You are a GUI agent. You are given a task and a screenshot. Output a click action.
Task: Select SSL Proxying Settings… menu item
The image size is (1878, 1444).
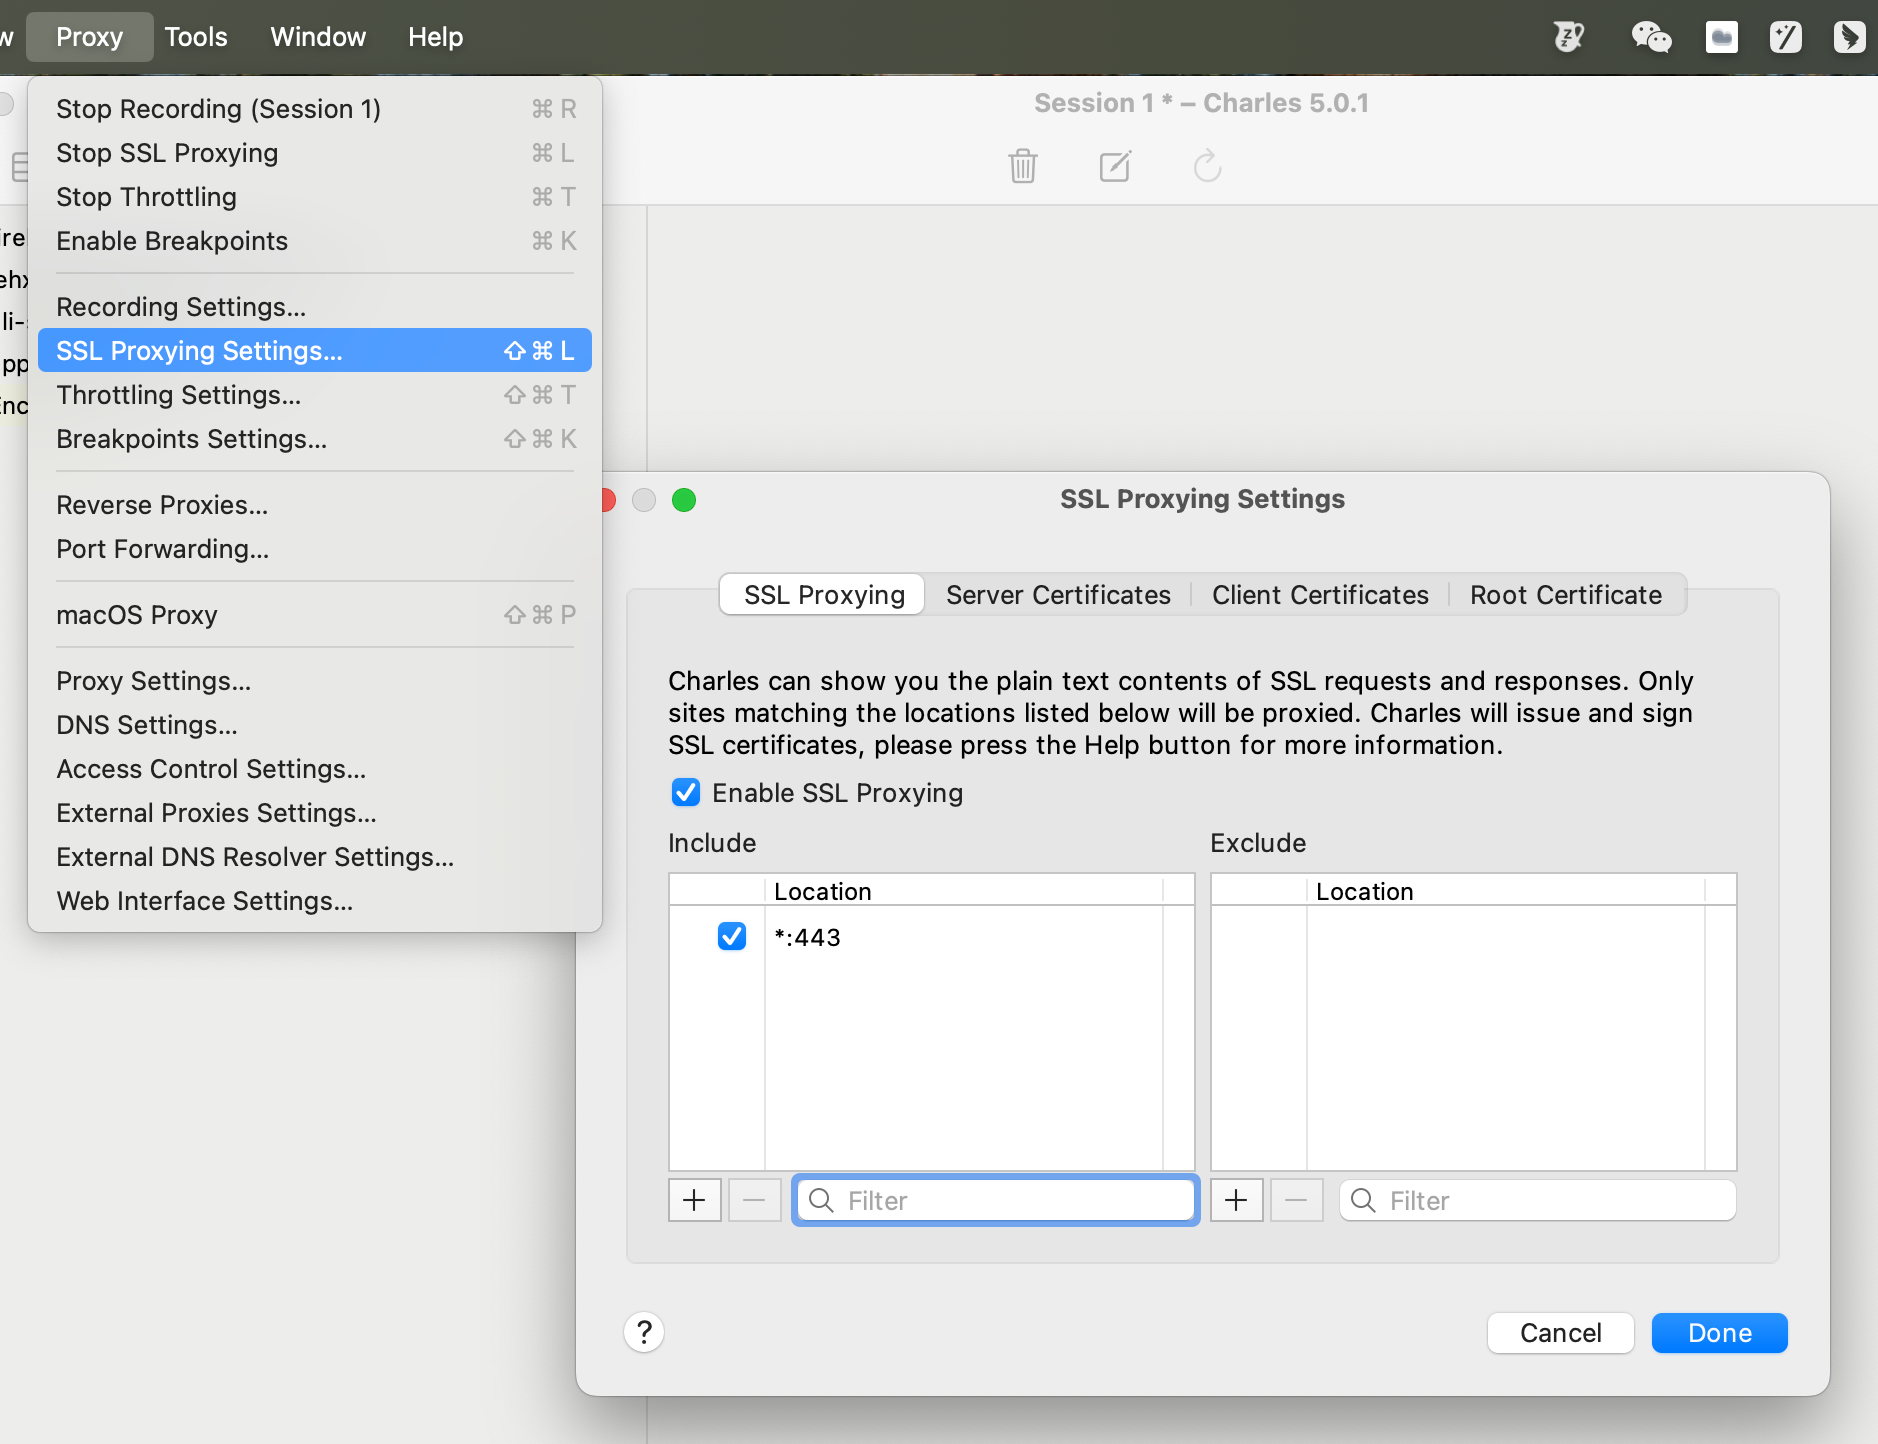point(315,351)
